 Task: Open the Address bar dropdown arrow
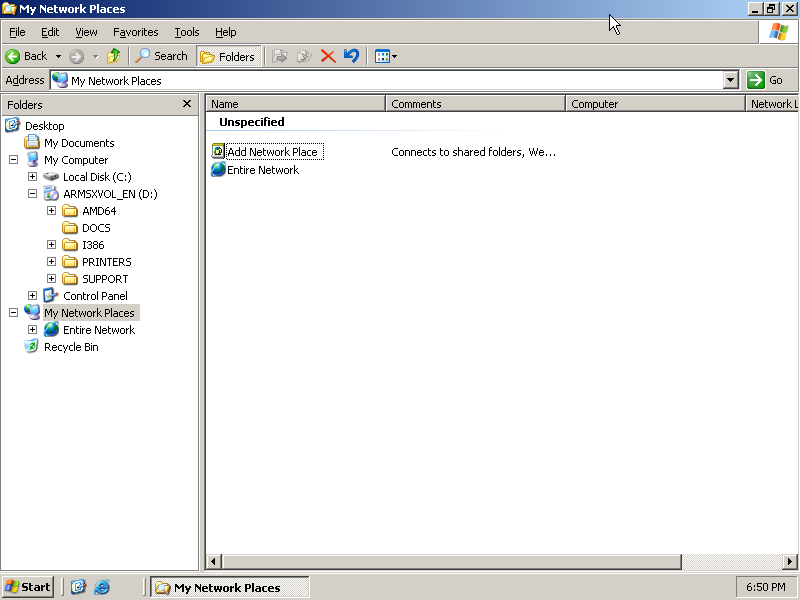point(730,80)
